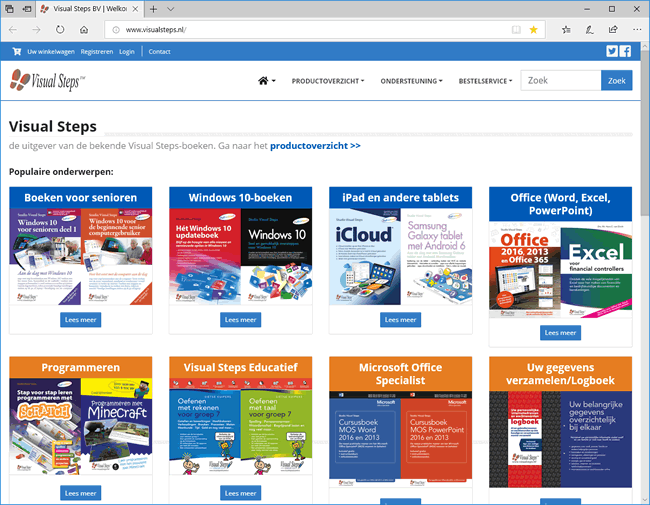650x505 pixels.
Task: Click the tabs set aside icon
Action: tap(9, 9)
